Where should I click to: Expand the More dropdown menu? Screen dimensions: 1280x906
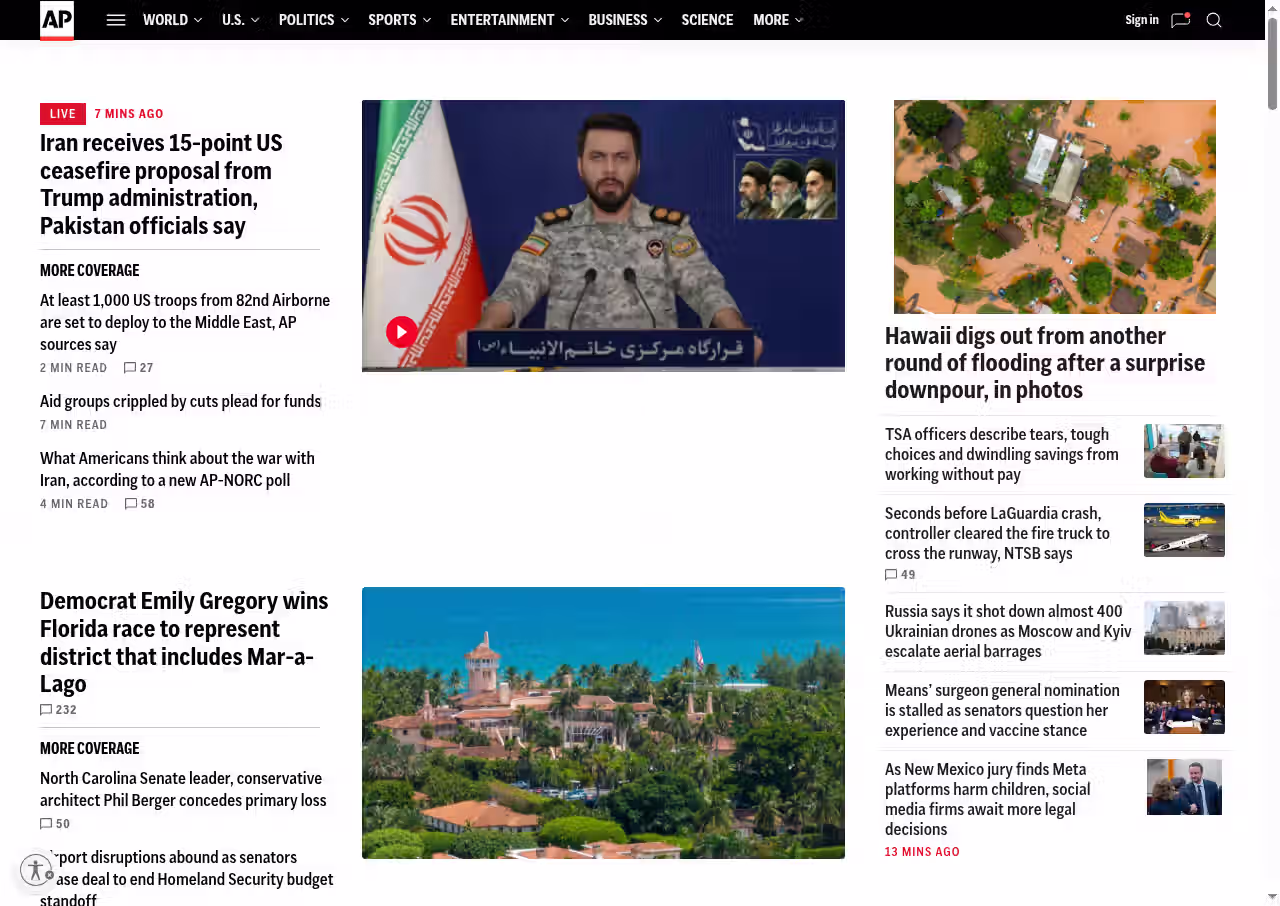pyautogui.click(x=777, y=20)
